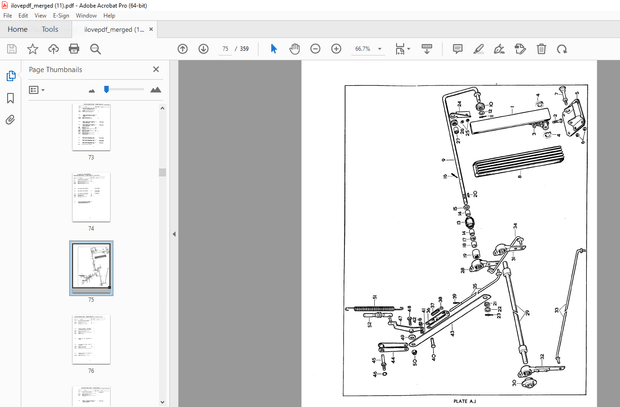The height and width of the screenshot is (407, 620).
Task: Activate the Selection arrow tool
Action: pos(274,49)
